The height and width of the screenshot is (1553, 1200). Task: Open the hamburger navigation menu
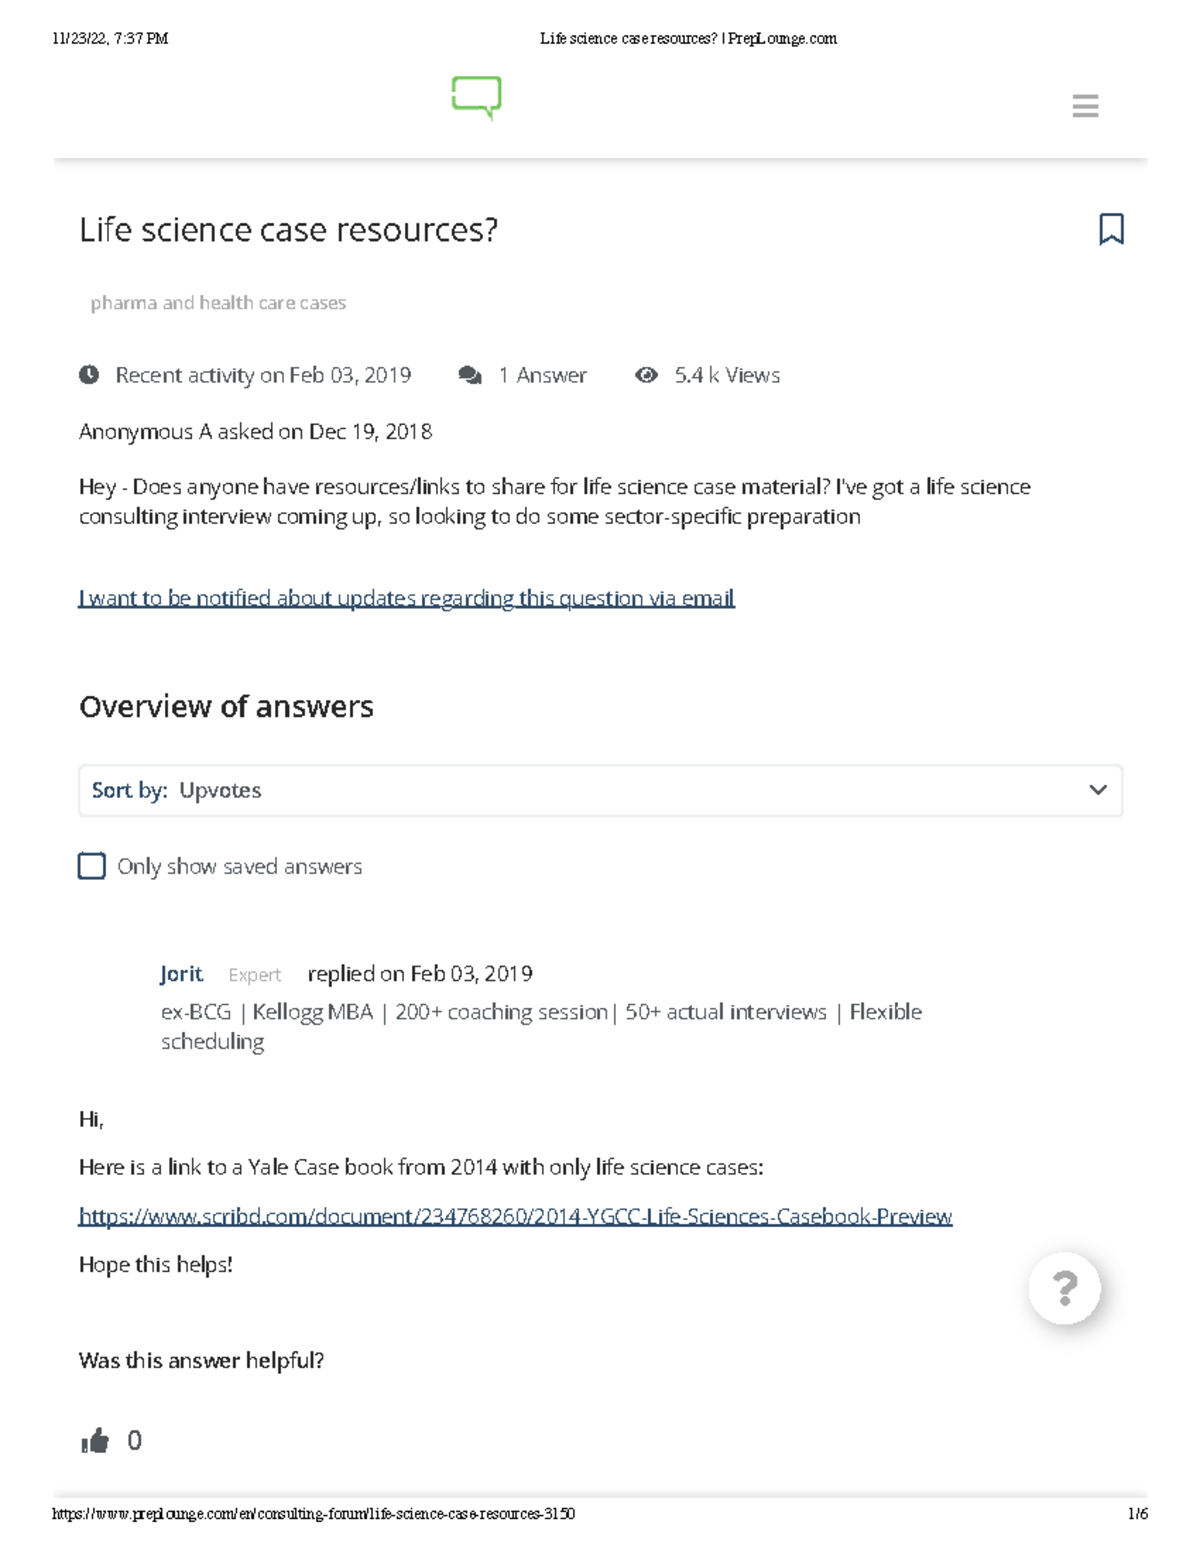click(1086, 106)
